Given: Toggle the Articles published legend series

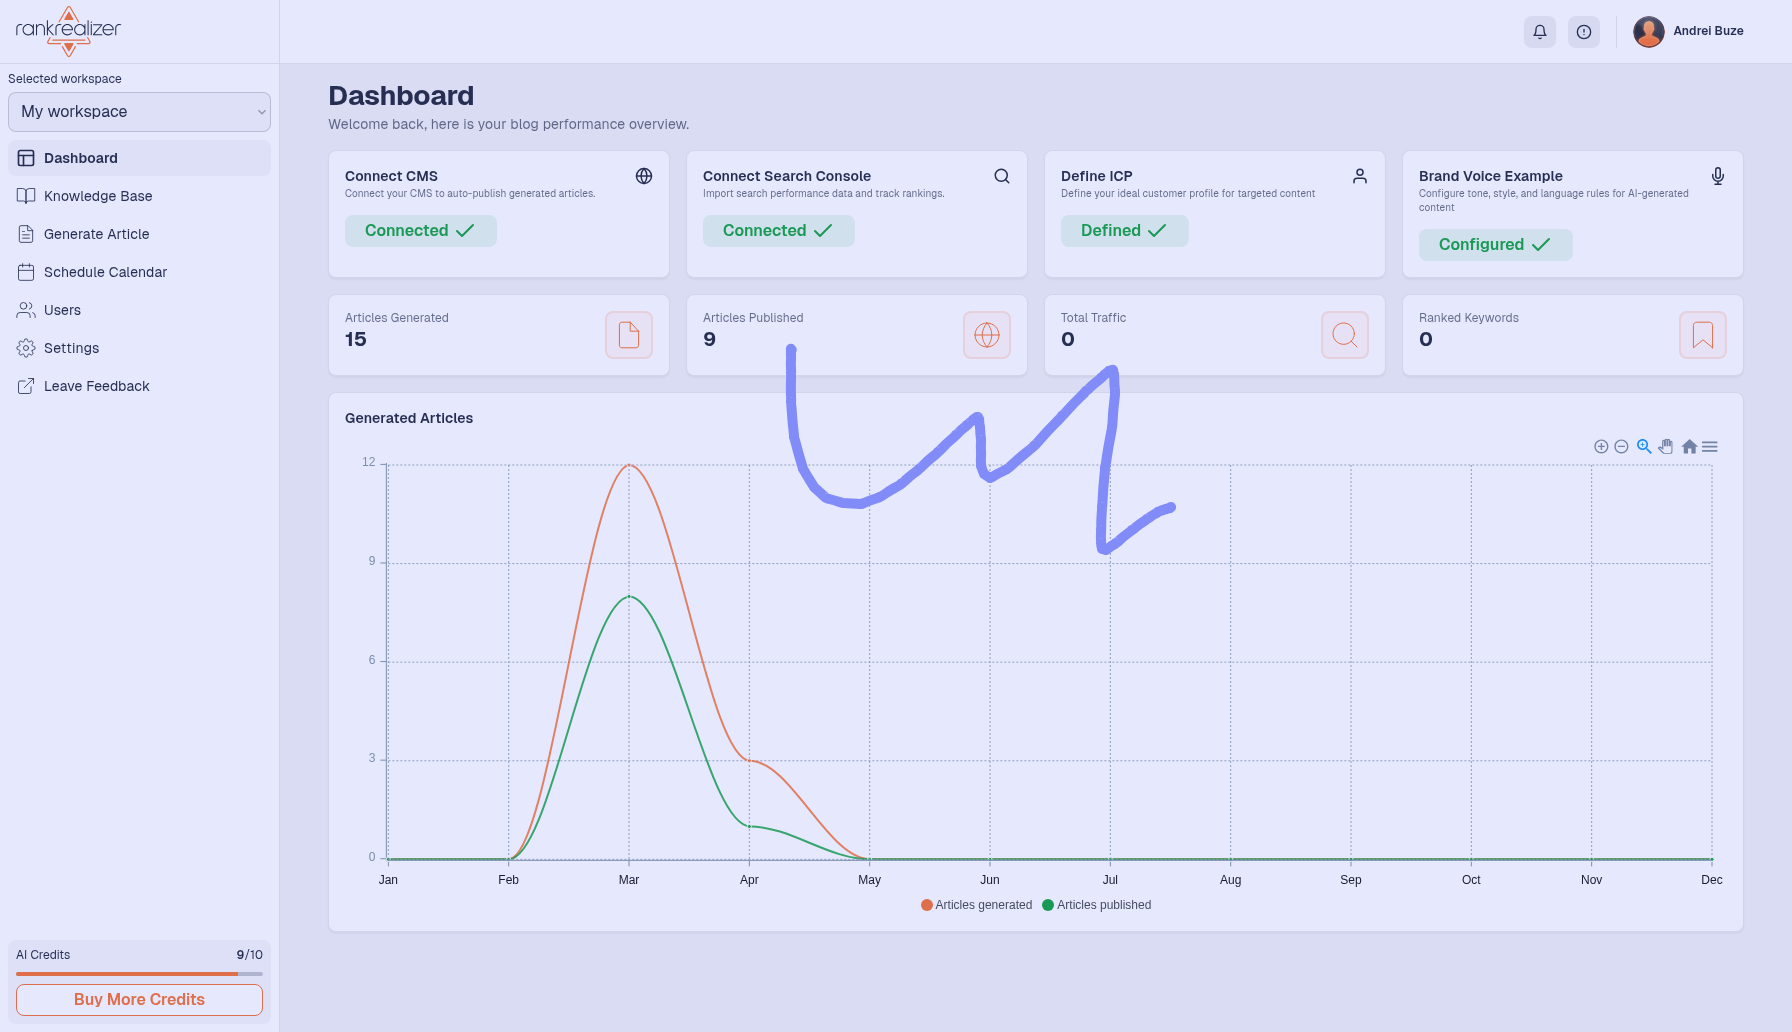Looking at the screenshot, I should (x=1097, y=905).
